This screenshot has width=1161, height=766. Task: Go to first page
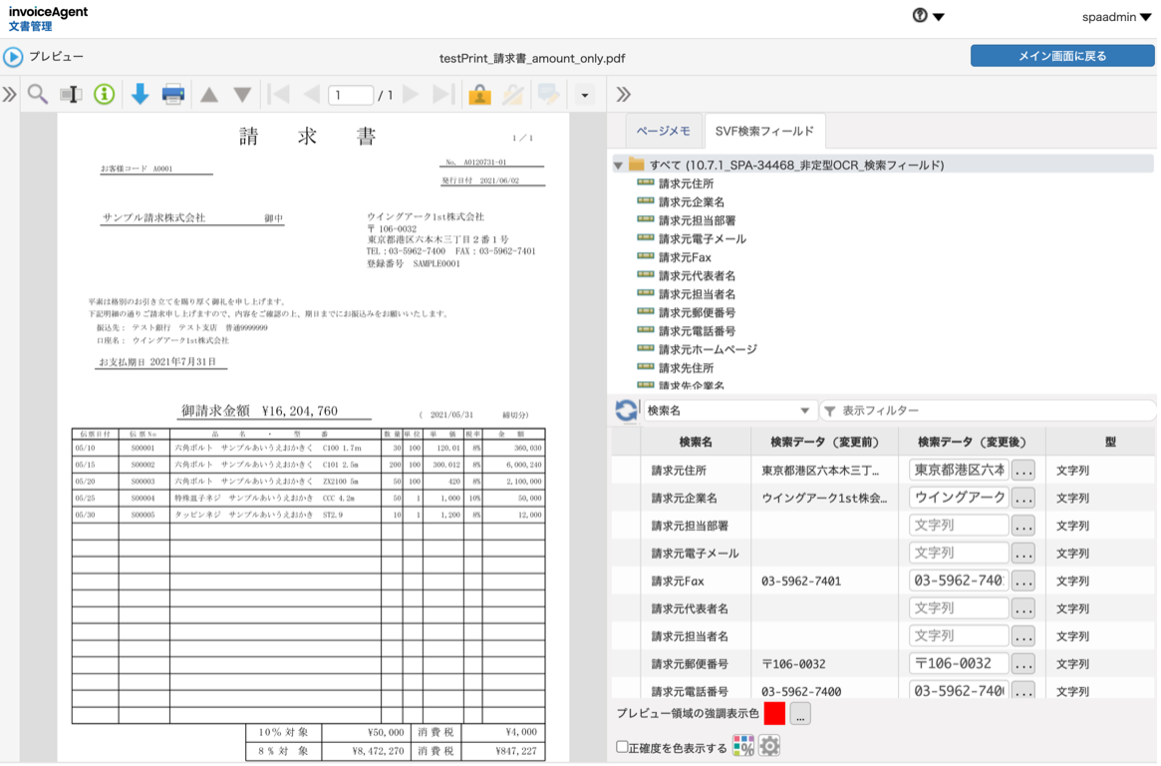(x=278, y=95)
